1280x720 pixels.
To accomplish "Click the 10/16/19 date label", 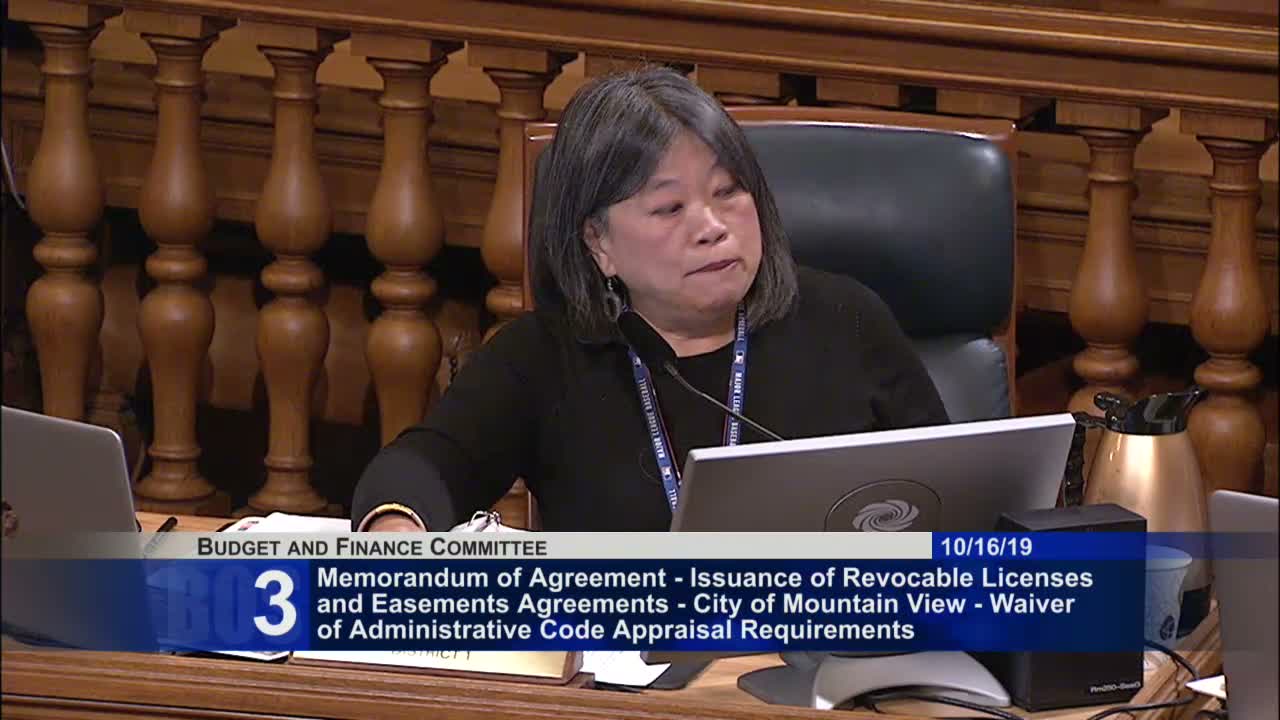I will 986,546.
